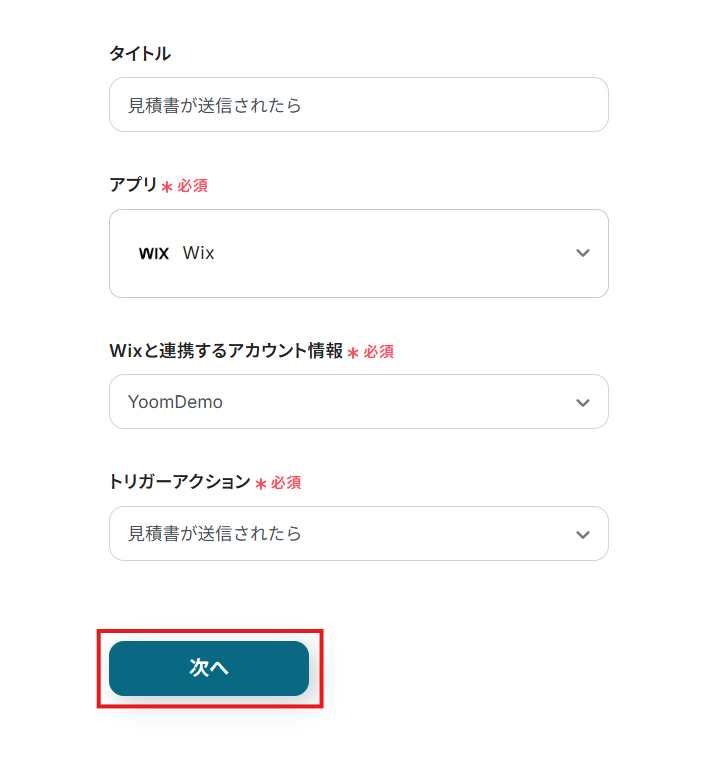The width and height of the screenshot is (711, 782).
Task: Click the red asterisk next to トリガーアクション
Action: 260,484
